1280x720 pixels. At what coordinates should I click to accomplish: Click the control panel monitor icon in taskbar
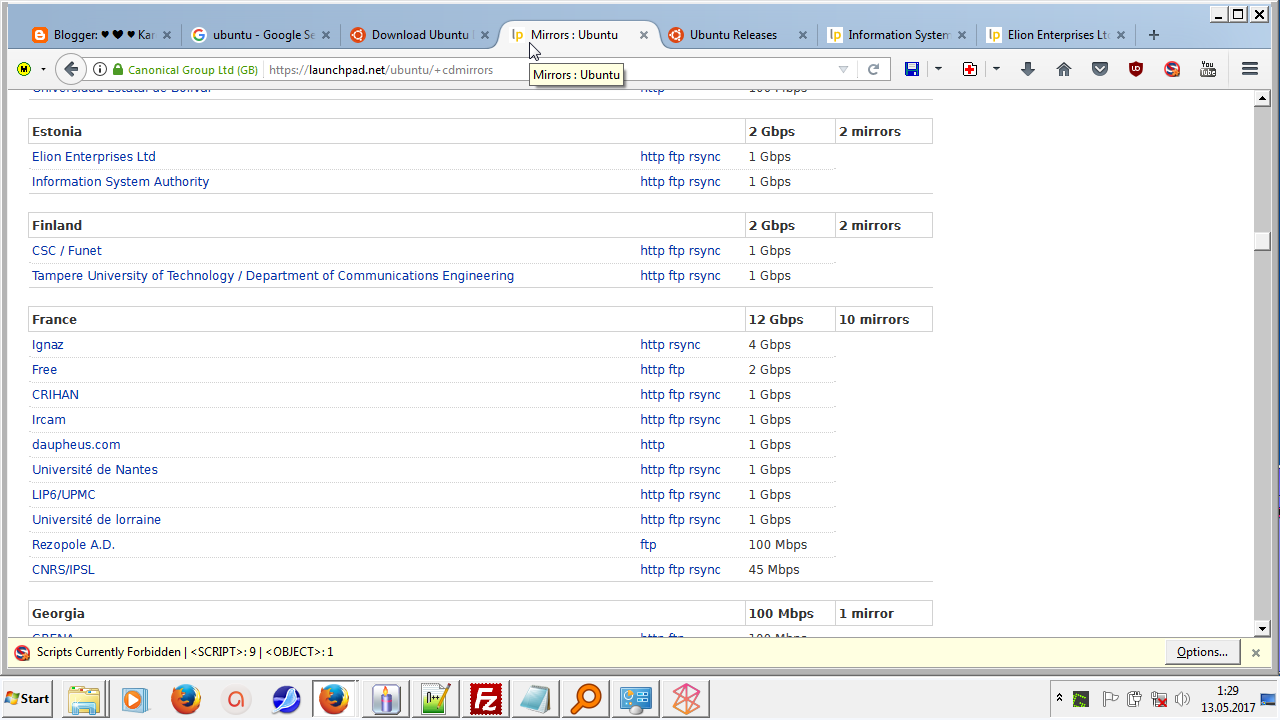(x=636, y=699)
